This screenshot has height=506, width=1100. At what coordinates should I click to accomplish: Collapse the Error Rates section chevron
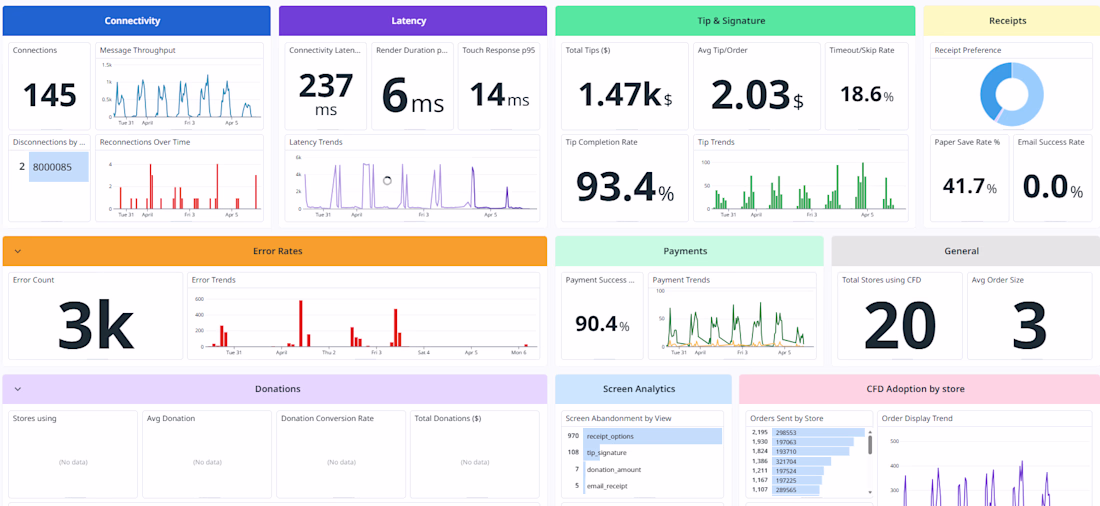pos(18,251)
